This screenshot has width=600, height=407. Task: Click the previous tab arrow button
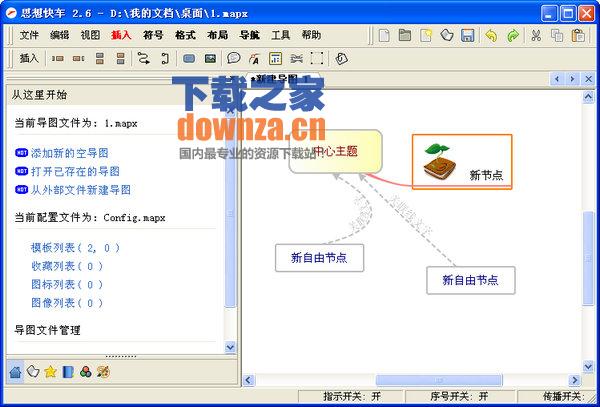click(x=557, y=79)
